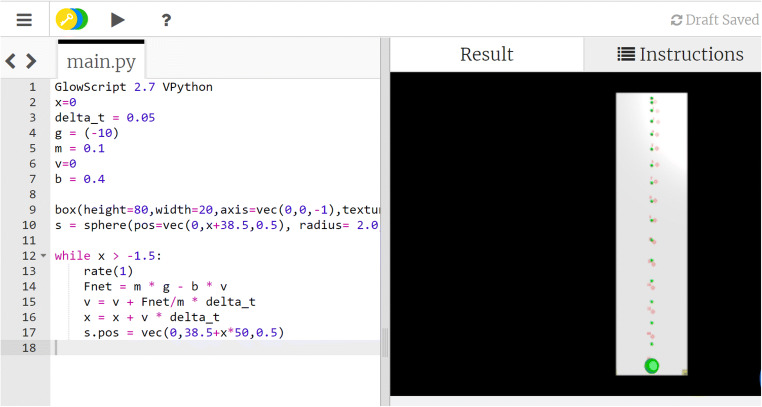This screenshot has height=407, width=762.
Task: Click line number 9 in the gutter
Action: click(32, 210)
